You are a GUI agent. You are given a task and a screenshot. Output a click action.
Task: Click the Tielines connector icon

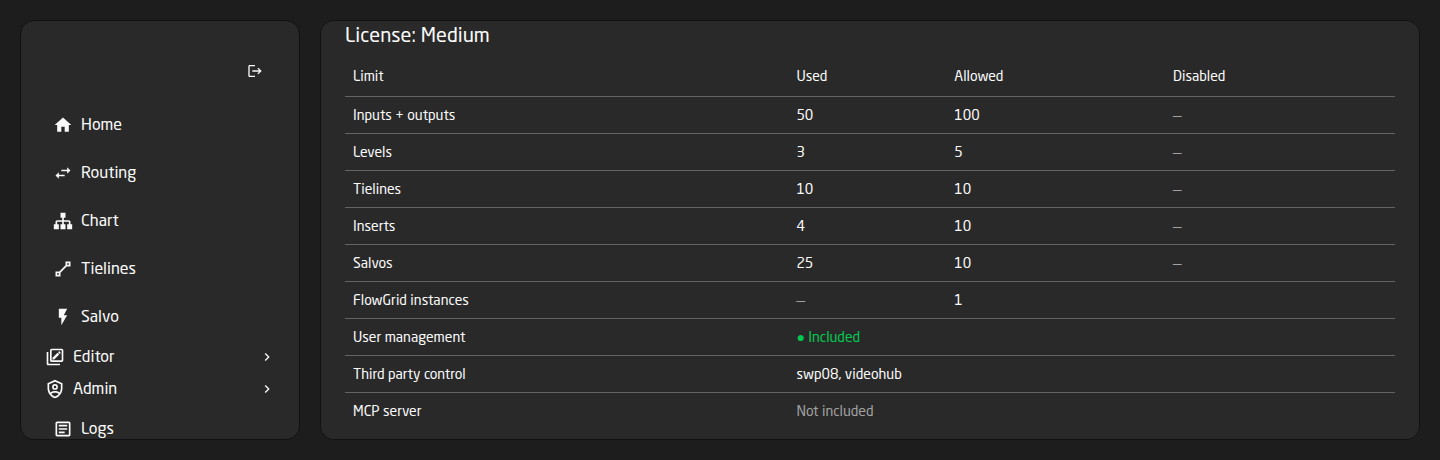click(x=63, y=269)
